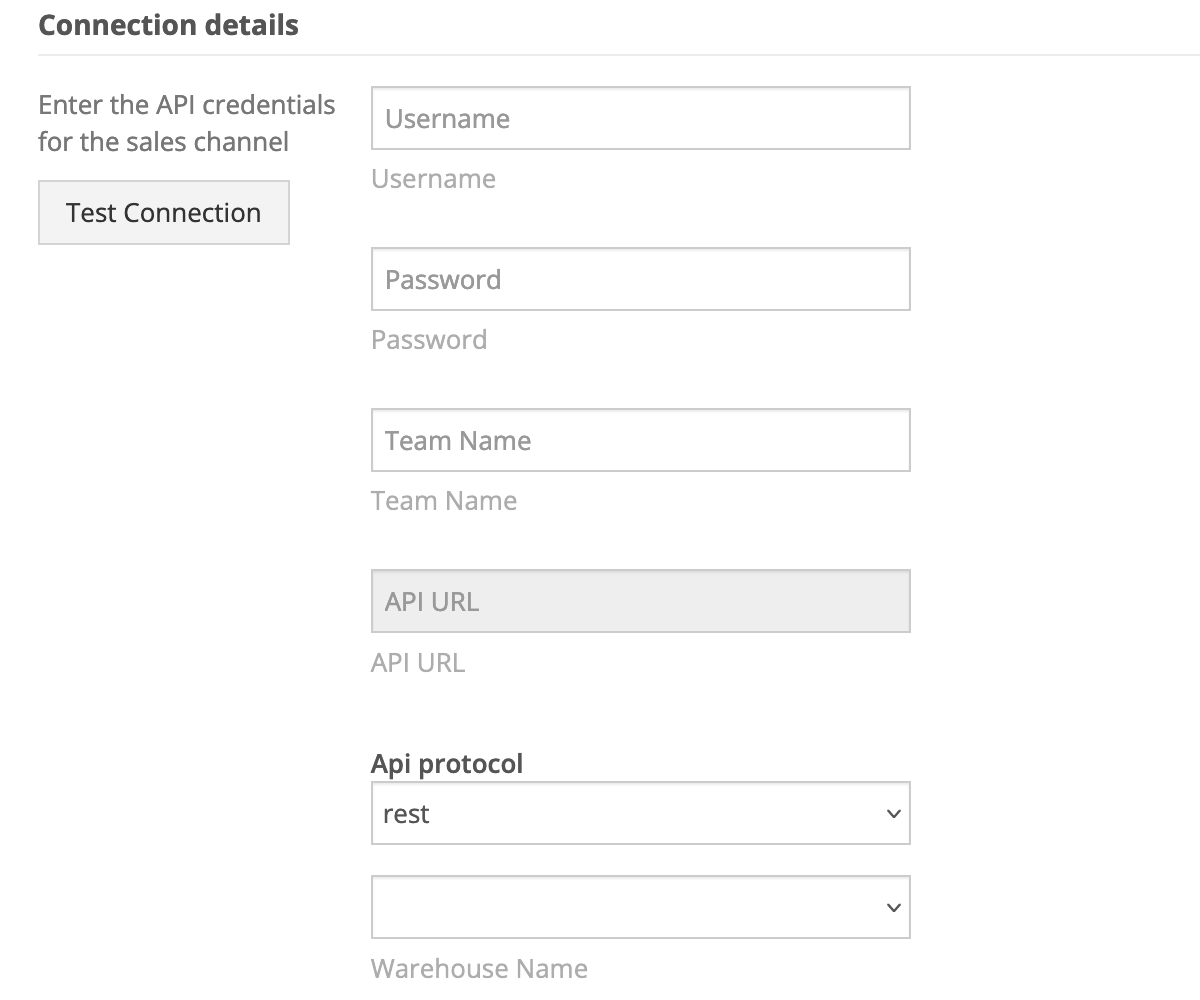This screenshot has width=1200, height=1000.
Task: Select the Team Name input field
Action: pyautogui.click(x=640, y=441)
